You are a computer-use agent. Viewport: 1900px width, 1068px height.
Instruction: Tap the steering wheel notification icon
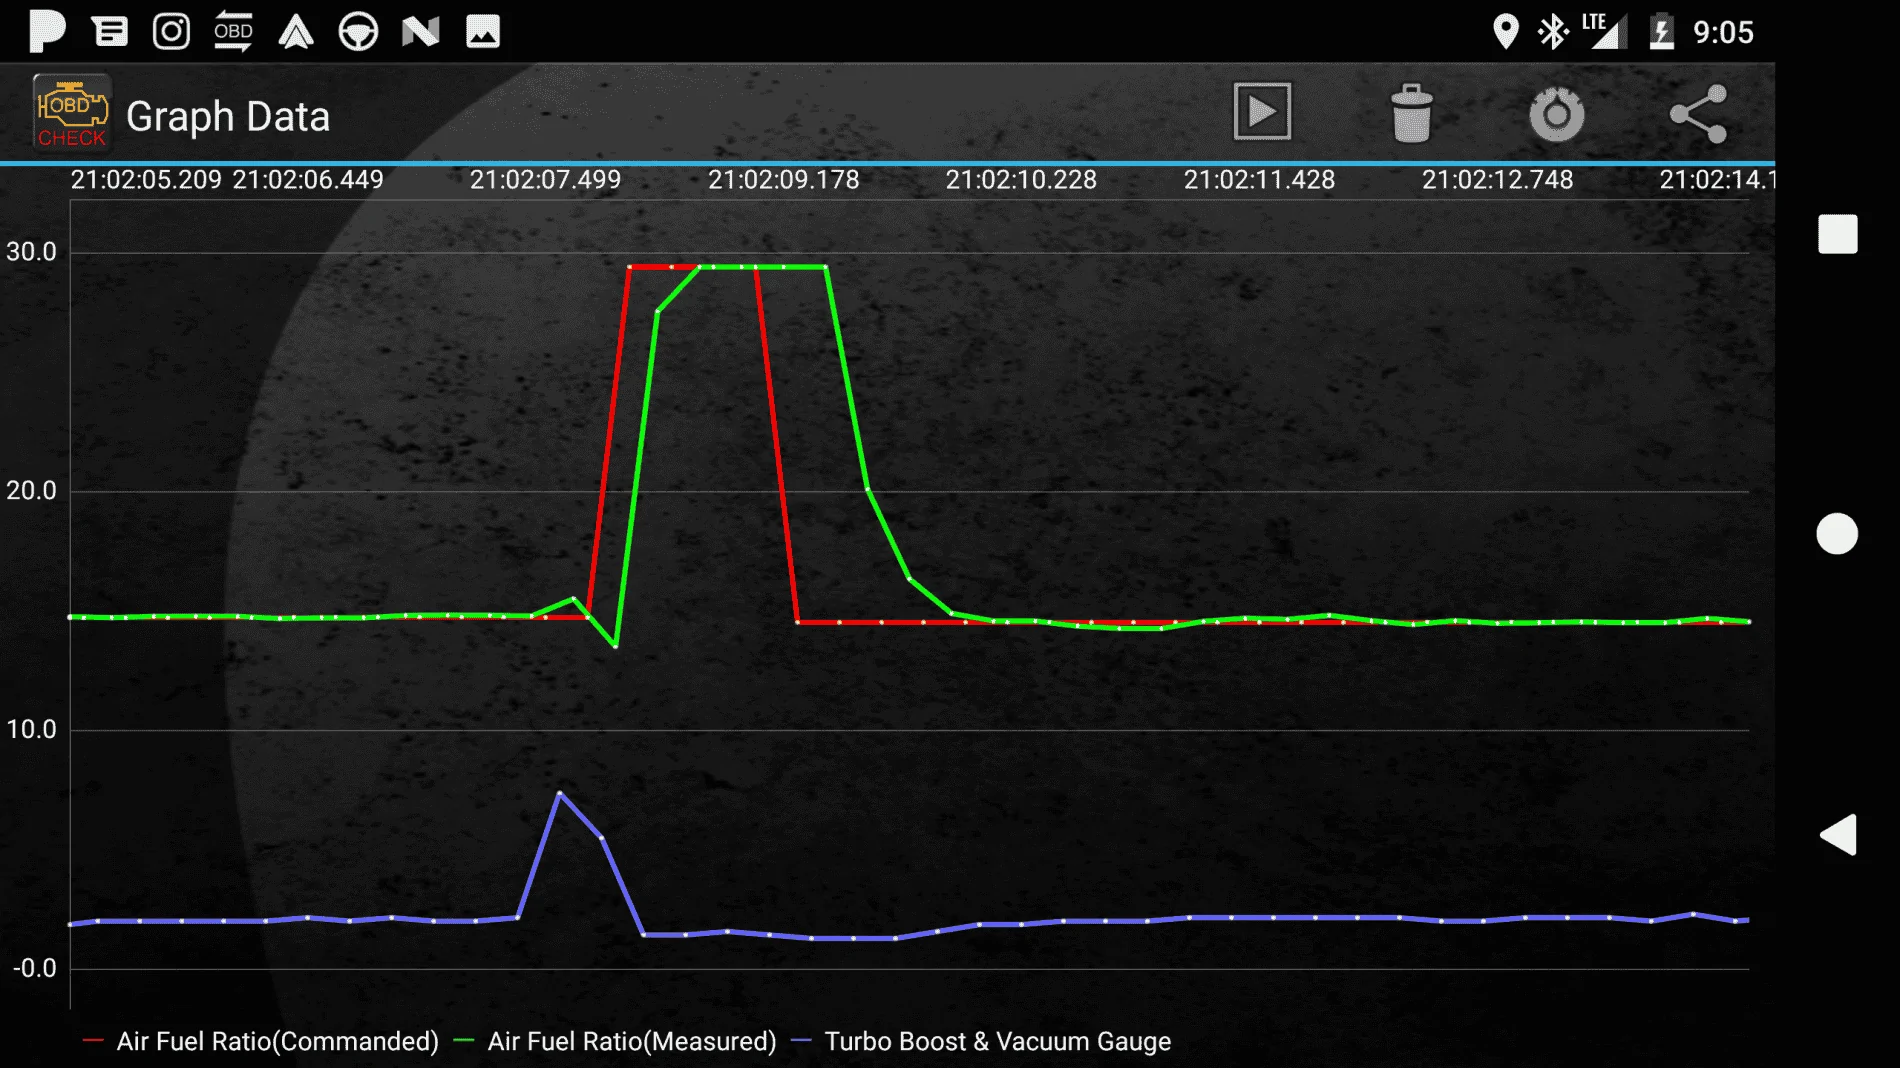coord(358,32)
